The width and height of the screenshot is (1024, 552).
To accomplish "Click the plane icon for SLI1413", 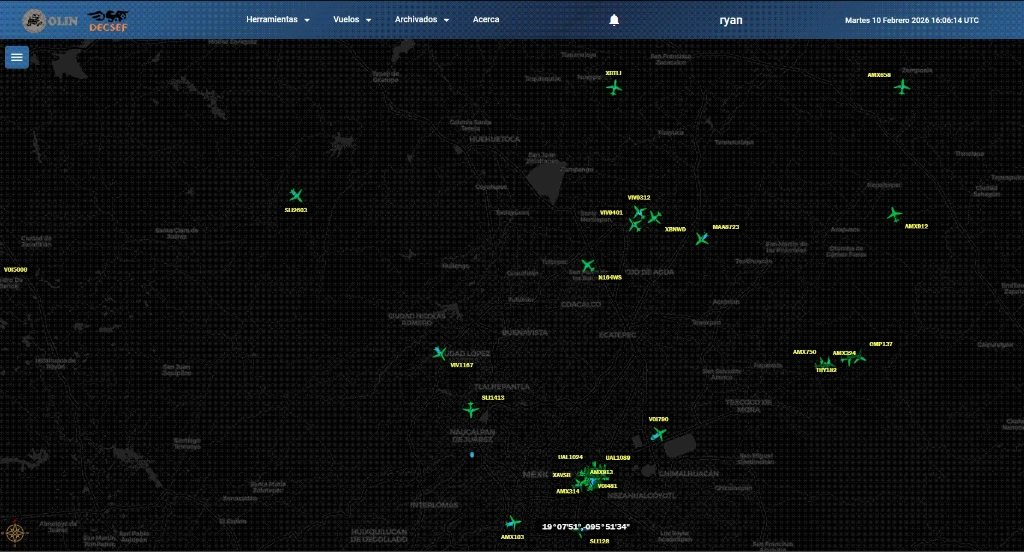I will pyautogui.click(x=471, y=410).
